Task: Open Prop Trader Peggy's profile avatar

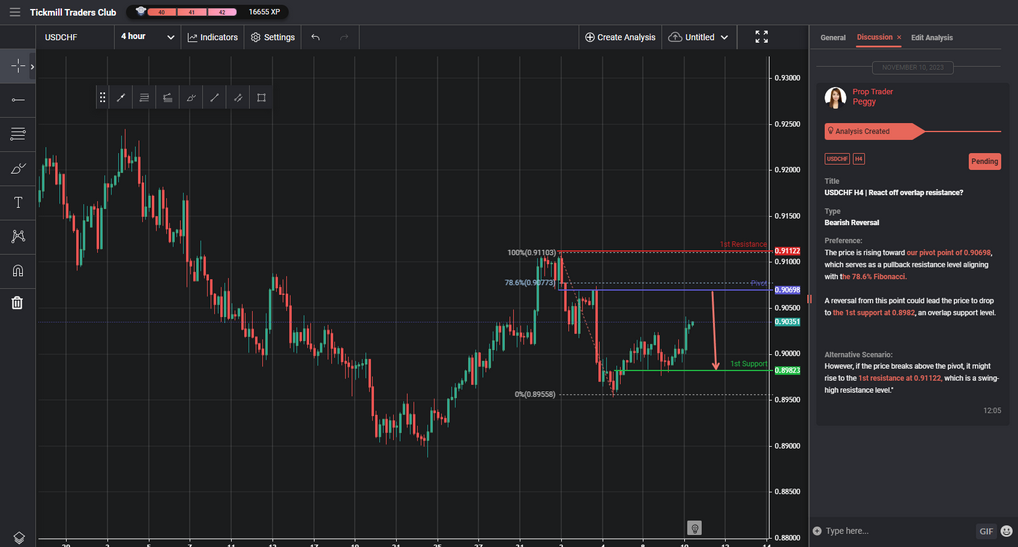Action: click(x=835, y=97)
